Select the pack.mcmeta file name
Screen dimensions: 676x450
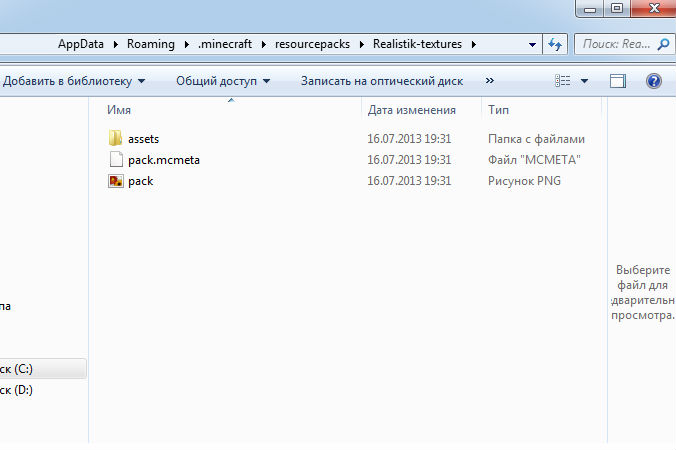coord(164,160)
